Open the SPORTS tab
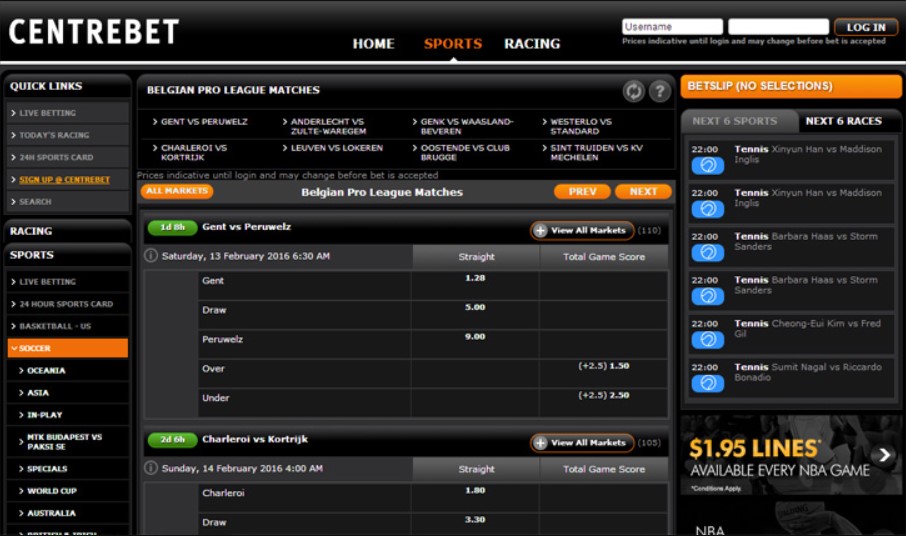906x536 pixels. (453, 44)
